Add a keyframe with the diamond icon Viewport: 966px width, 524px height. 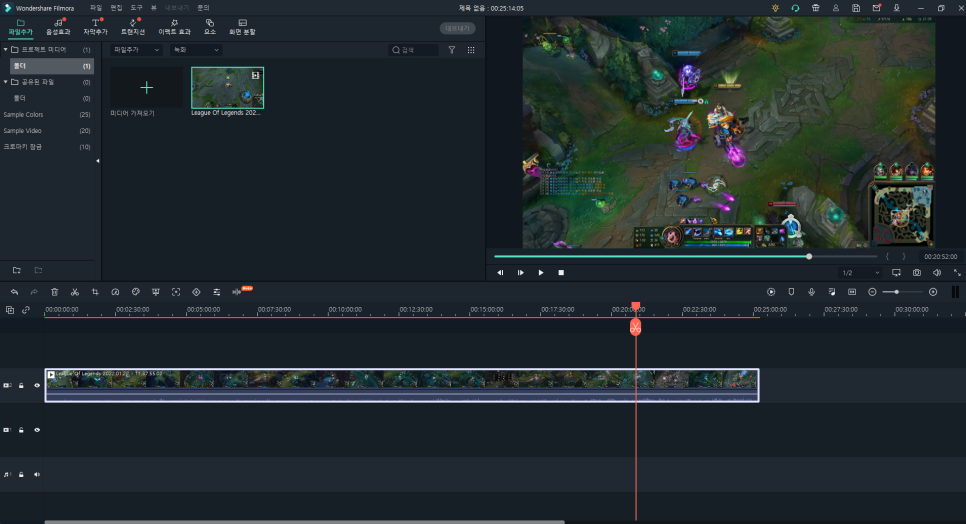coord(197,292)
